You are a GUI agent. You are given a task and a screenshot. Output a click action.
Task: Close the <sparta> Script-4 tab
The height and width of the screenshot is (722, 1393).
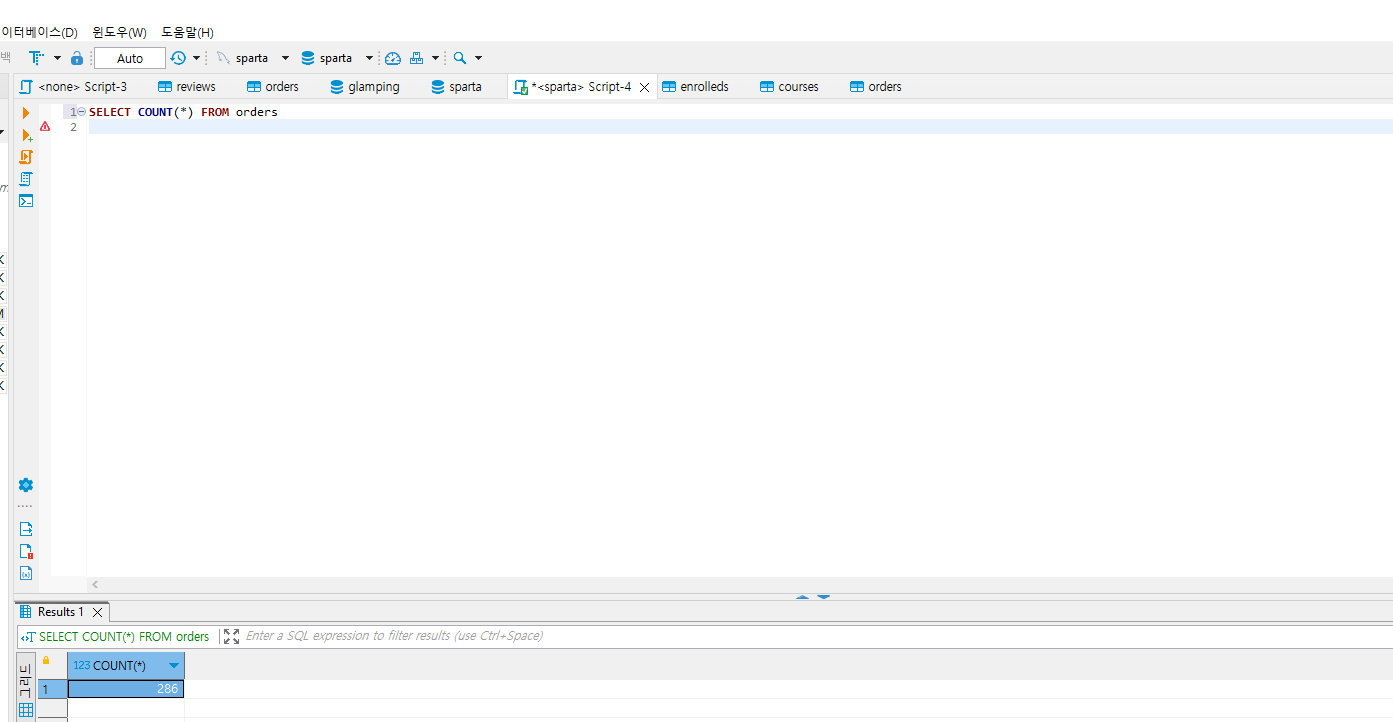645,88
